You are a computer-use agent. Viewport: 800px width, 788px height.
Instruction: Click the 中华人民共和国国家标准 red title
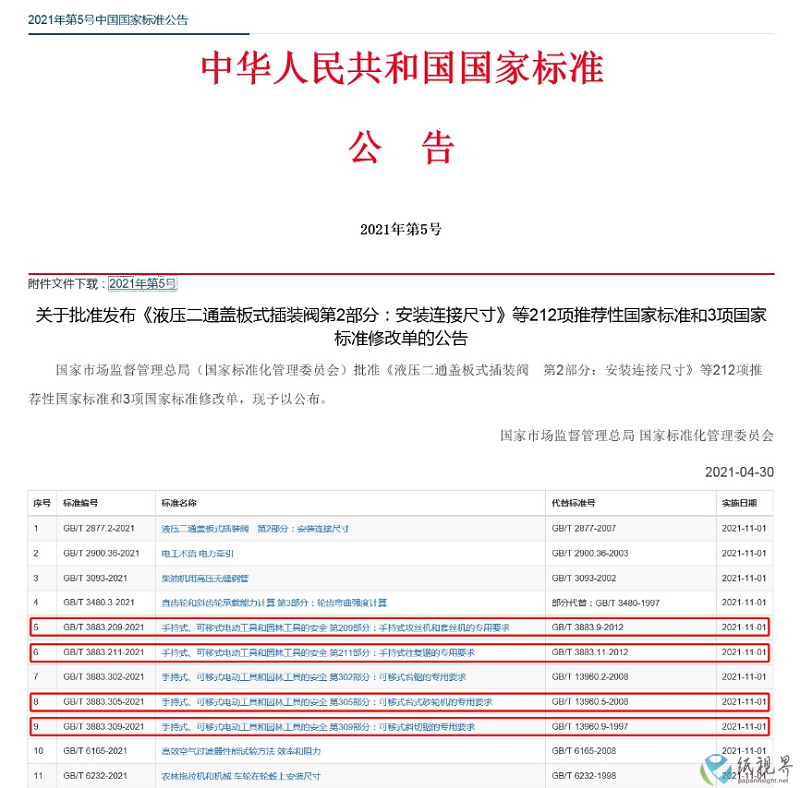(x=402, y=68)
